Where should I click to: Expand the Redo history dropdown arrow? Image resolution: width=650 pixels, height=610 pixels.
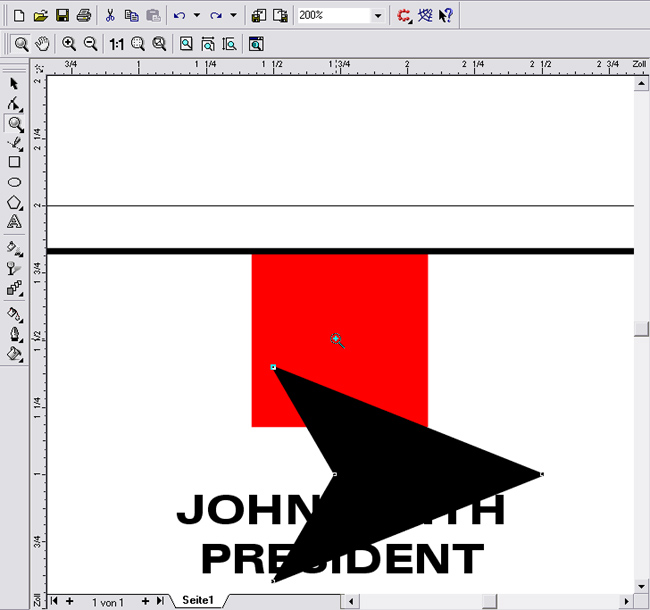pos(233,16)
